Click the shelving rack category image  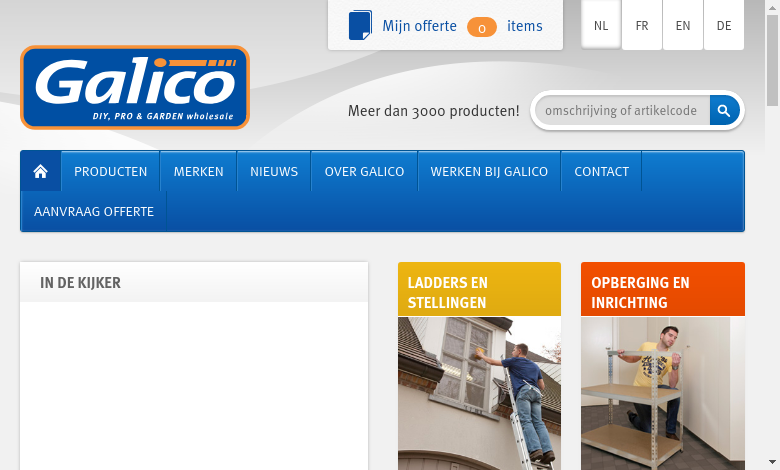pos(663,393)
